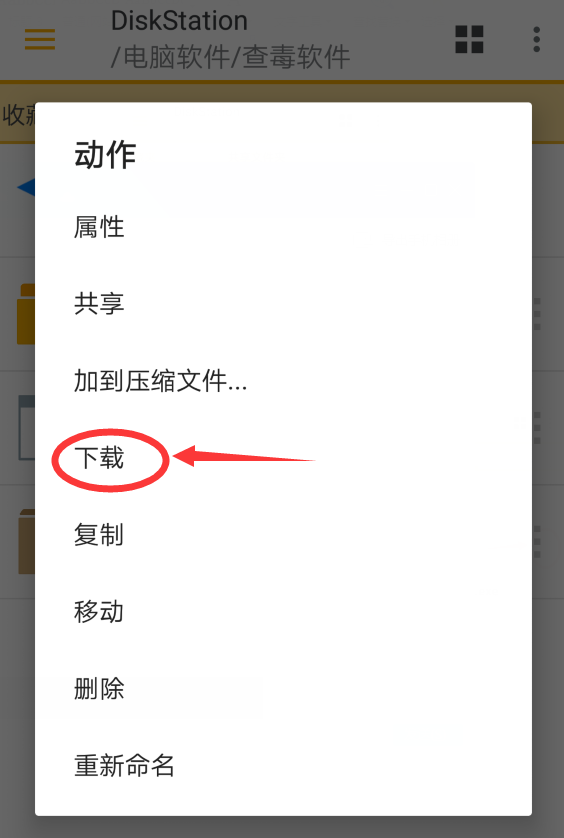Dismiss dialog by tapping dimmed area below
This screenshot has height=838, width=564.
282,827
